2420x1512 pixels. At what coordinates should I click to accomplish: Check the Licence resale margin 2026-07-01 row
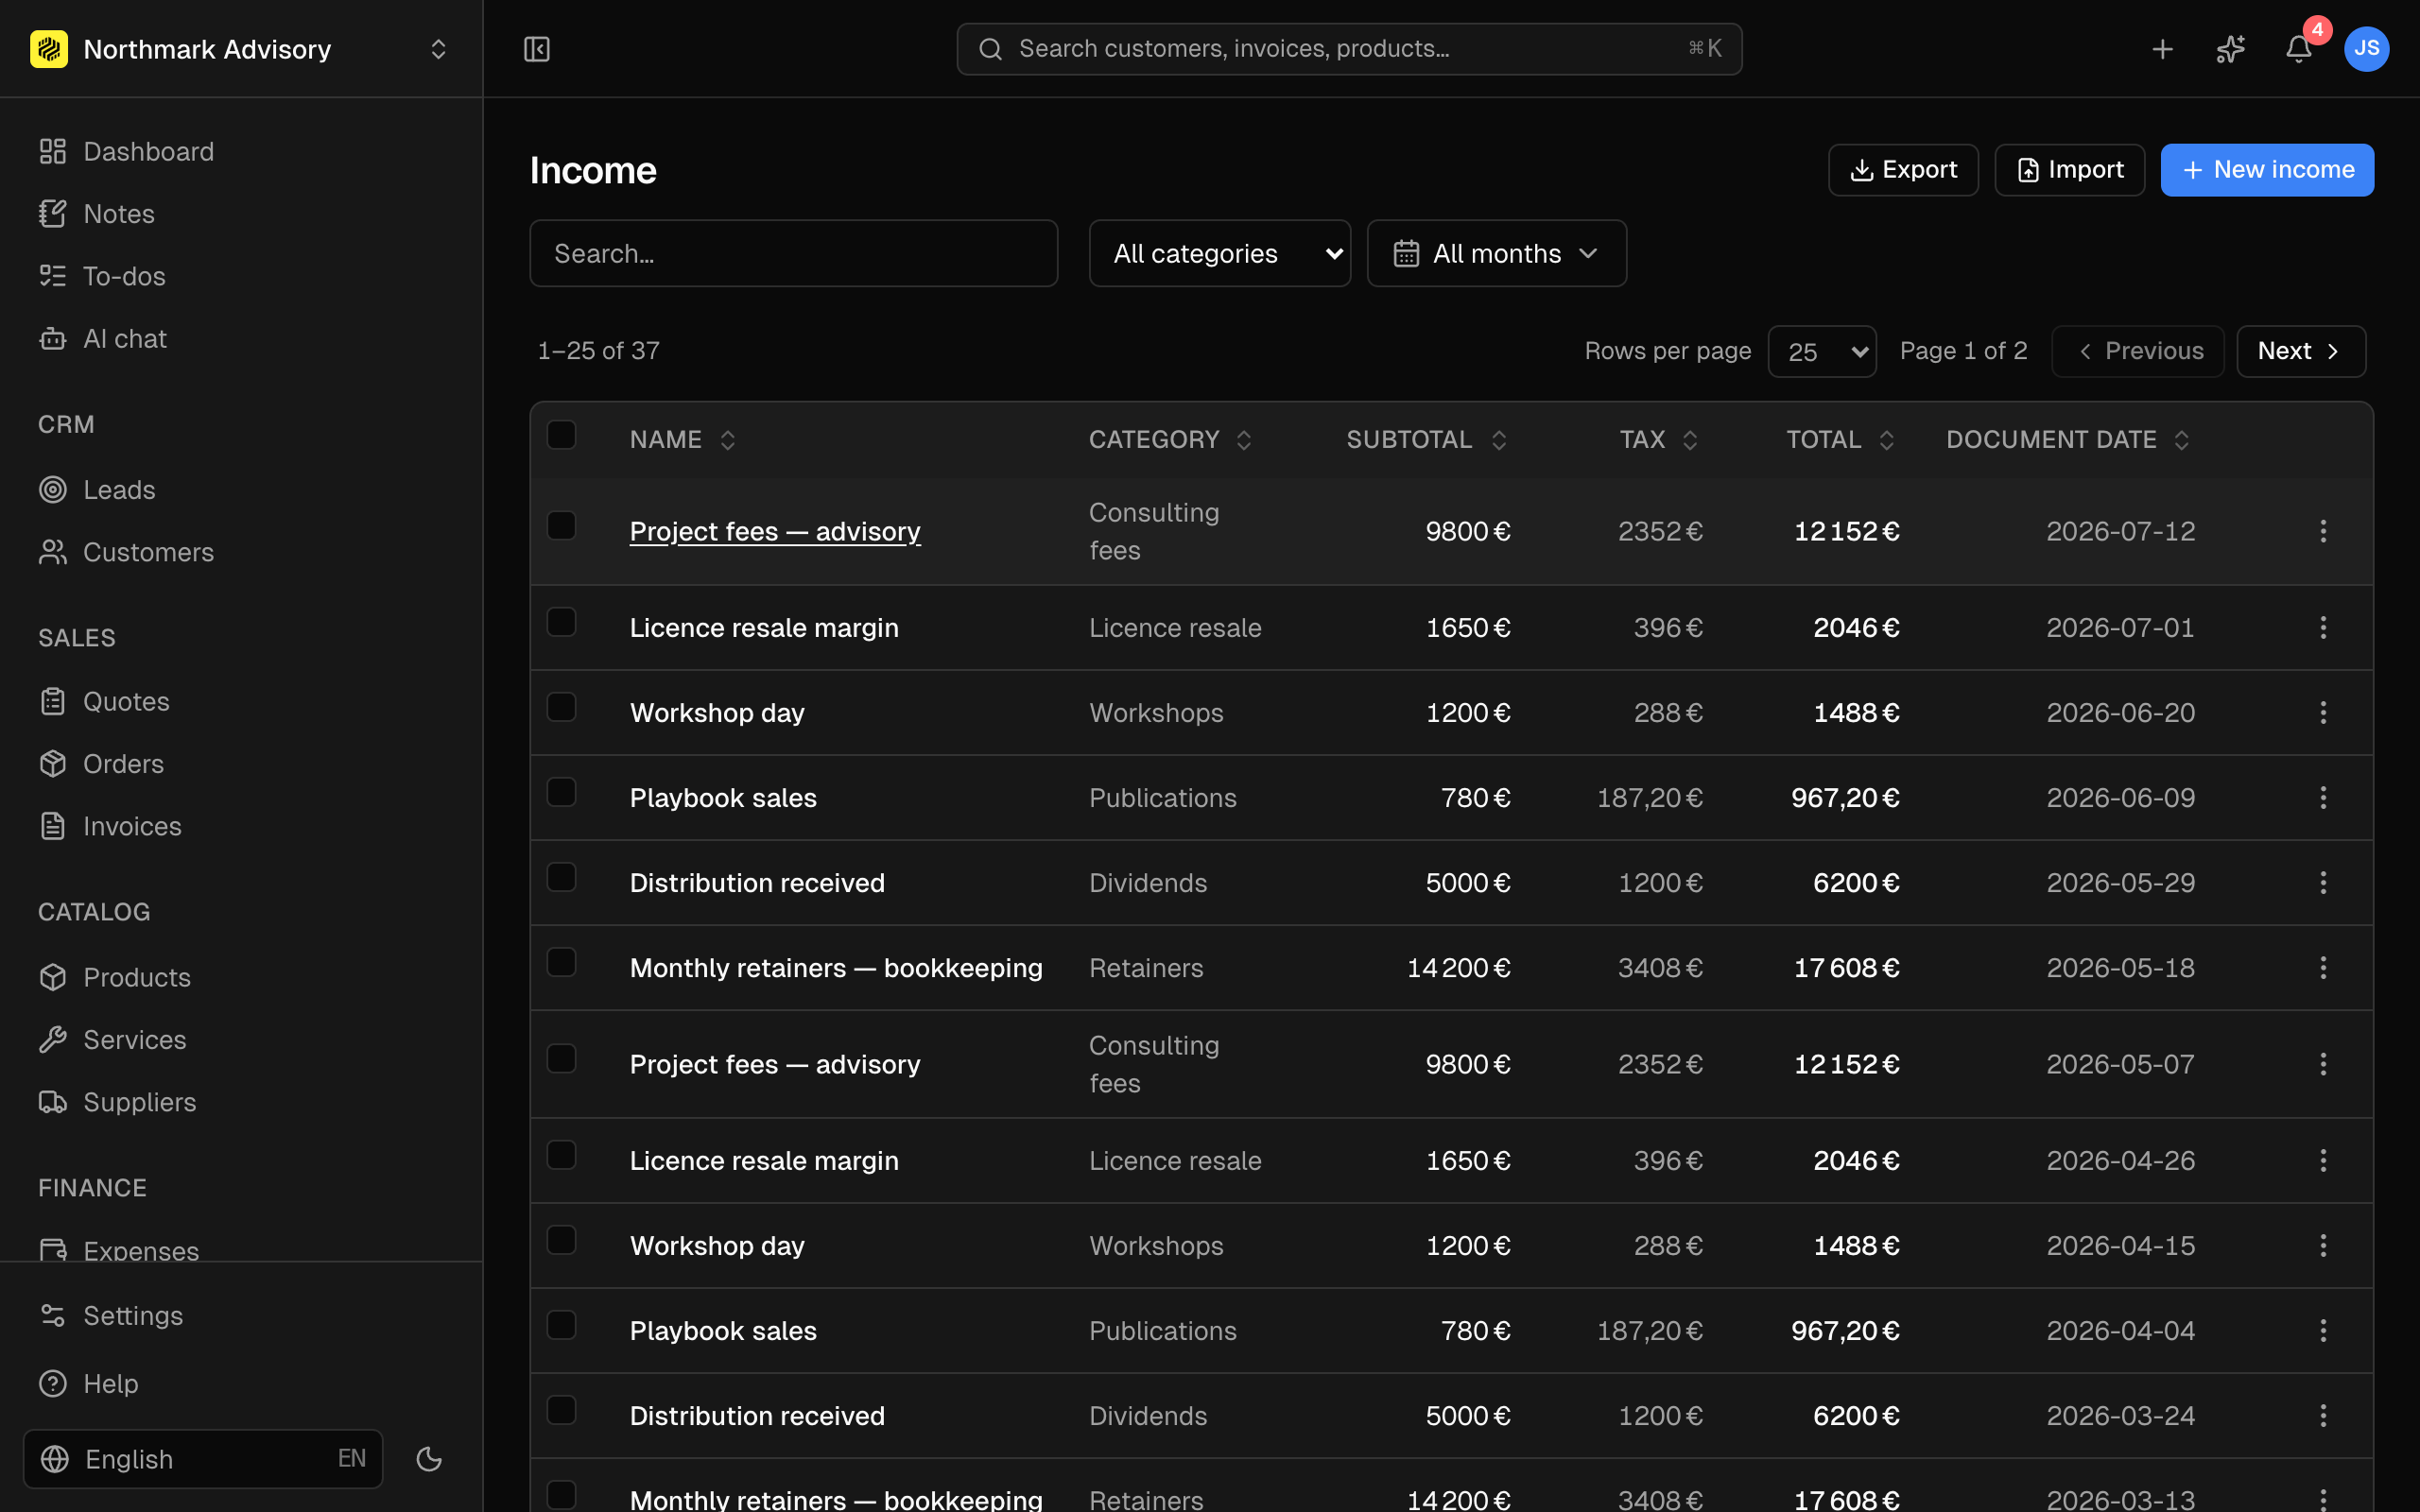click(561, 622)
